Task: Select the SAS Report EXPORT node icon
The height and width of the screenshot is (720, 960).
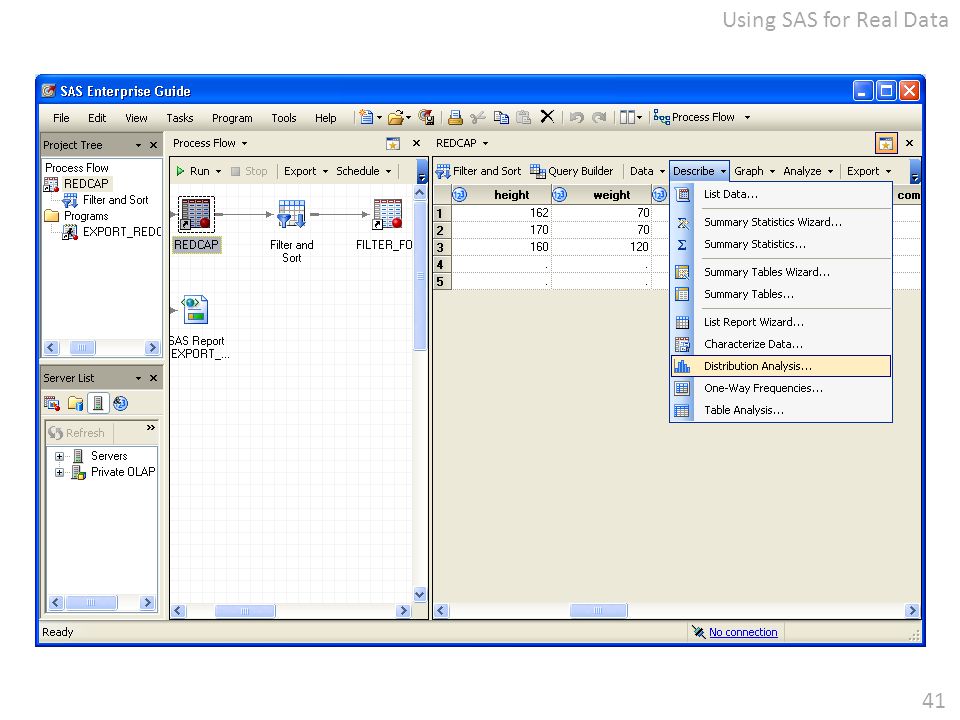Action: 195,310
